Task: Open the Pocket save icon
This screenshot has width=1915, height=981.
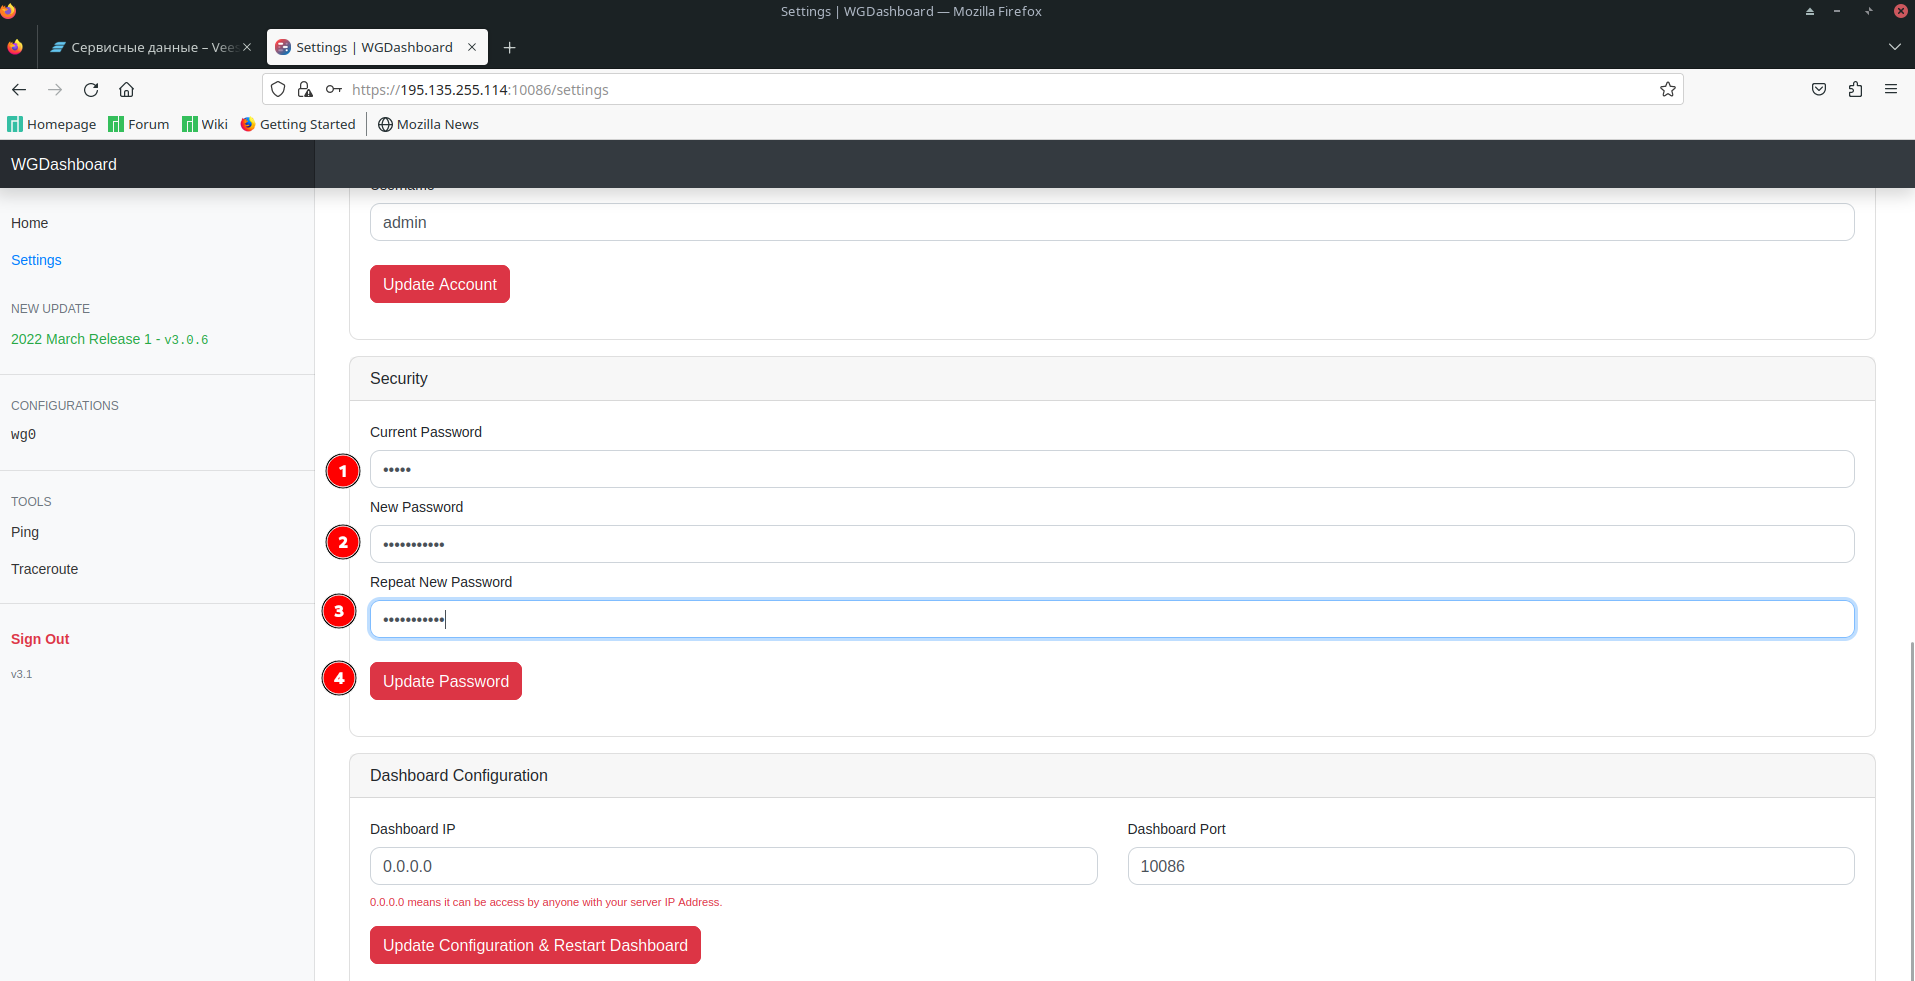Action: coord(1819,90)
